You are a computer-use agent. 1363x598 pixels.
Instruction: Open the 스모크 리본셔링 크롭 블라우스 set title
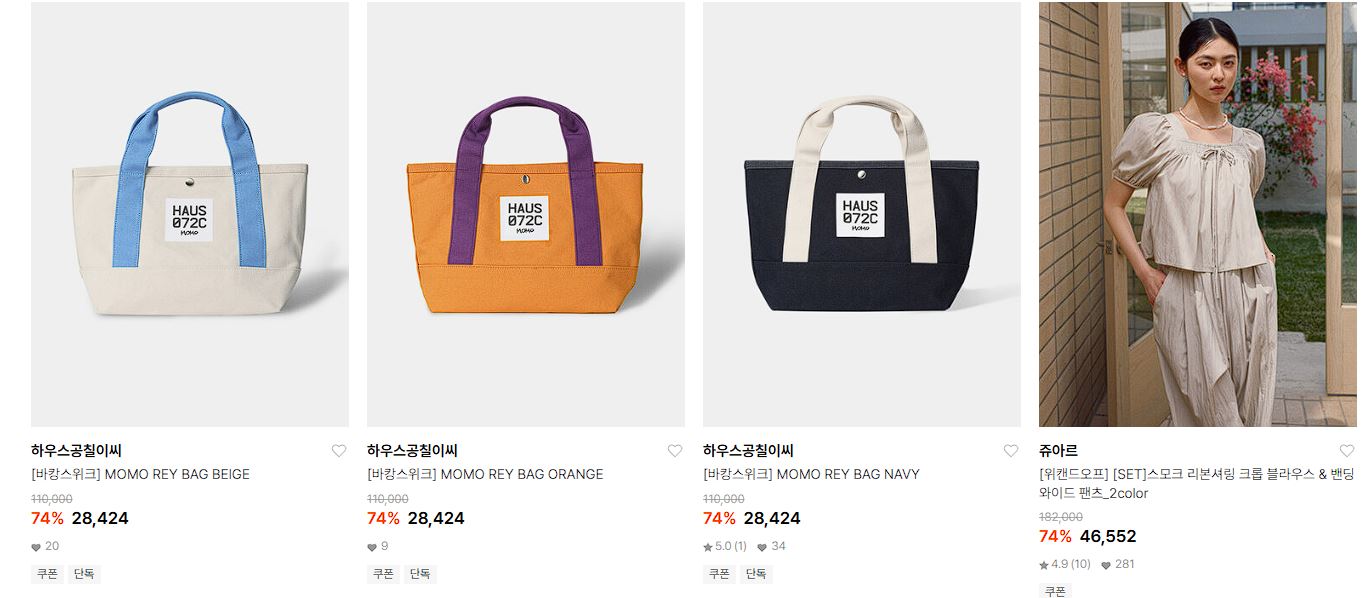[x=1197, y=484]
